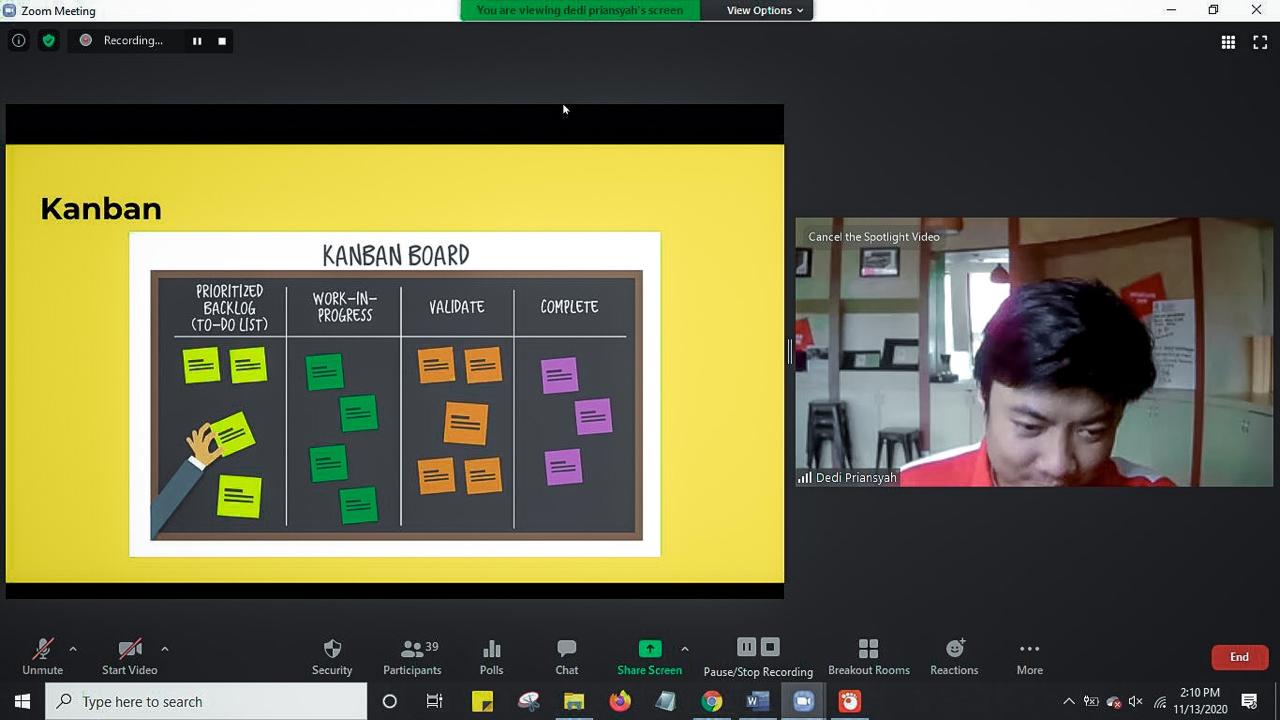1280x720 pixels.
Task: Show meeting information icon
Action: (x=18, y=41)
